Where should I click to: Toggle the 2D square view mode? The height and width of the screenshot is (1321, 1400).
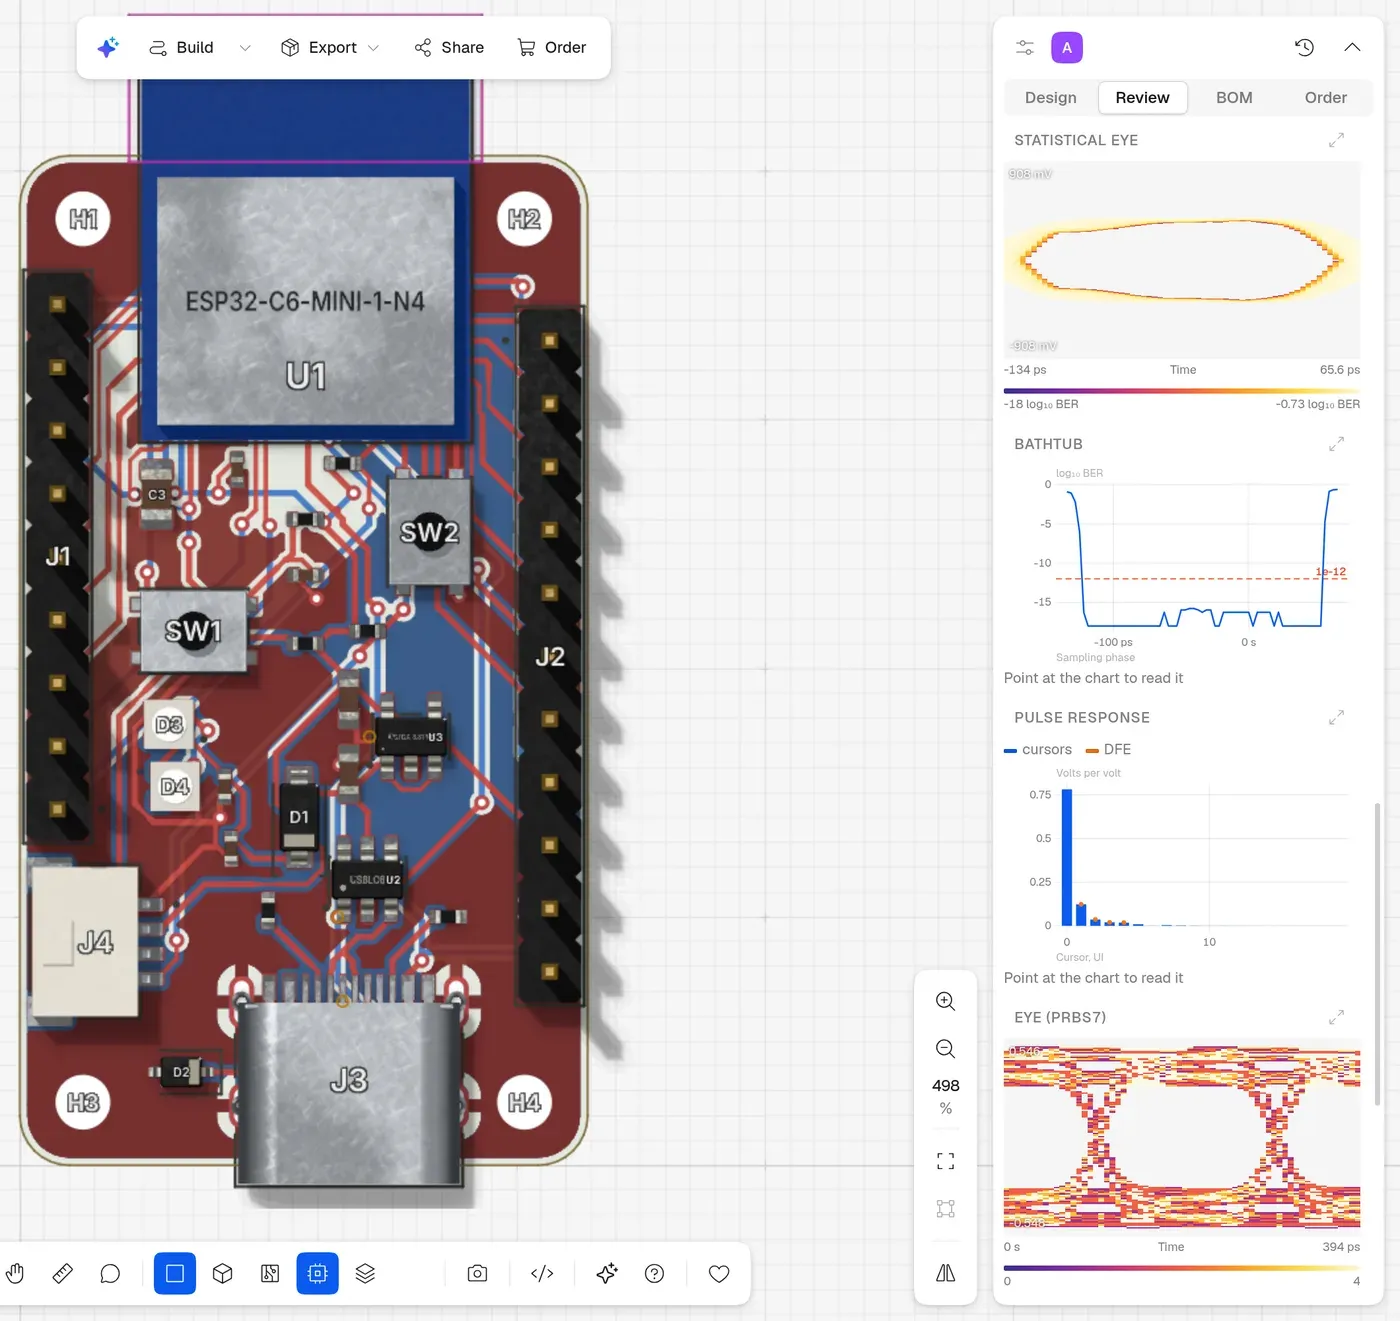coord(175,1273)
